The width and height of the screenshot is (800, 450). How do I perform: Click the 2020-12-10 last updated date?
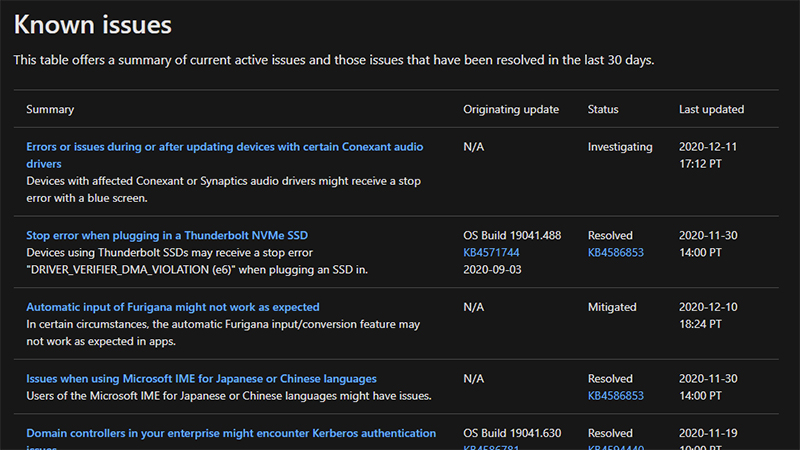coord(708,307)
